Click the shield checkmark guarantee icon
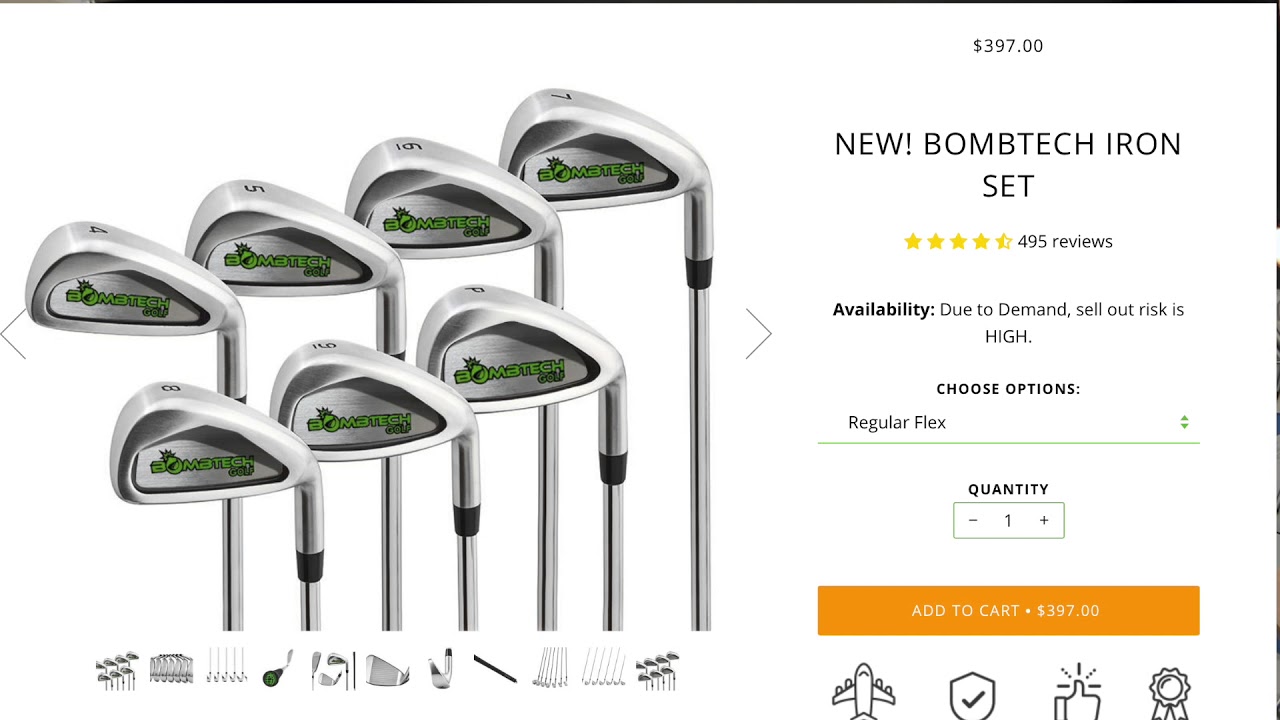The width and height of the screenshot is (1280, 720). (x=972, y=696)
